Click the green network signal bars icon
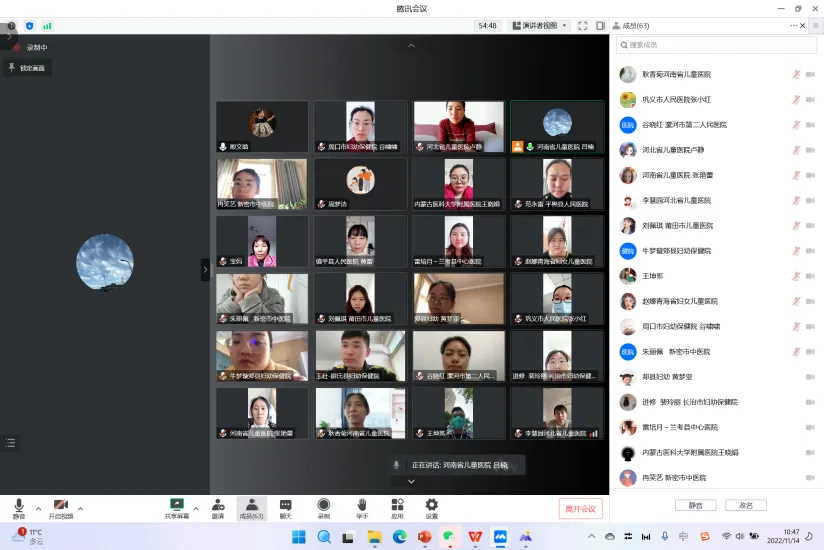Screen dimensions: 824x550 point(47,25)
